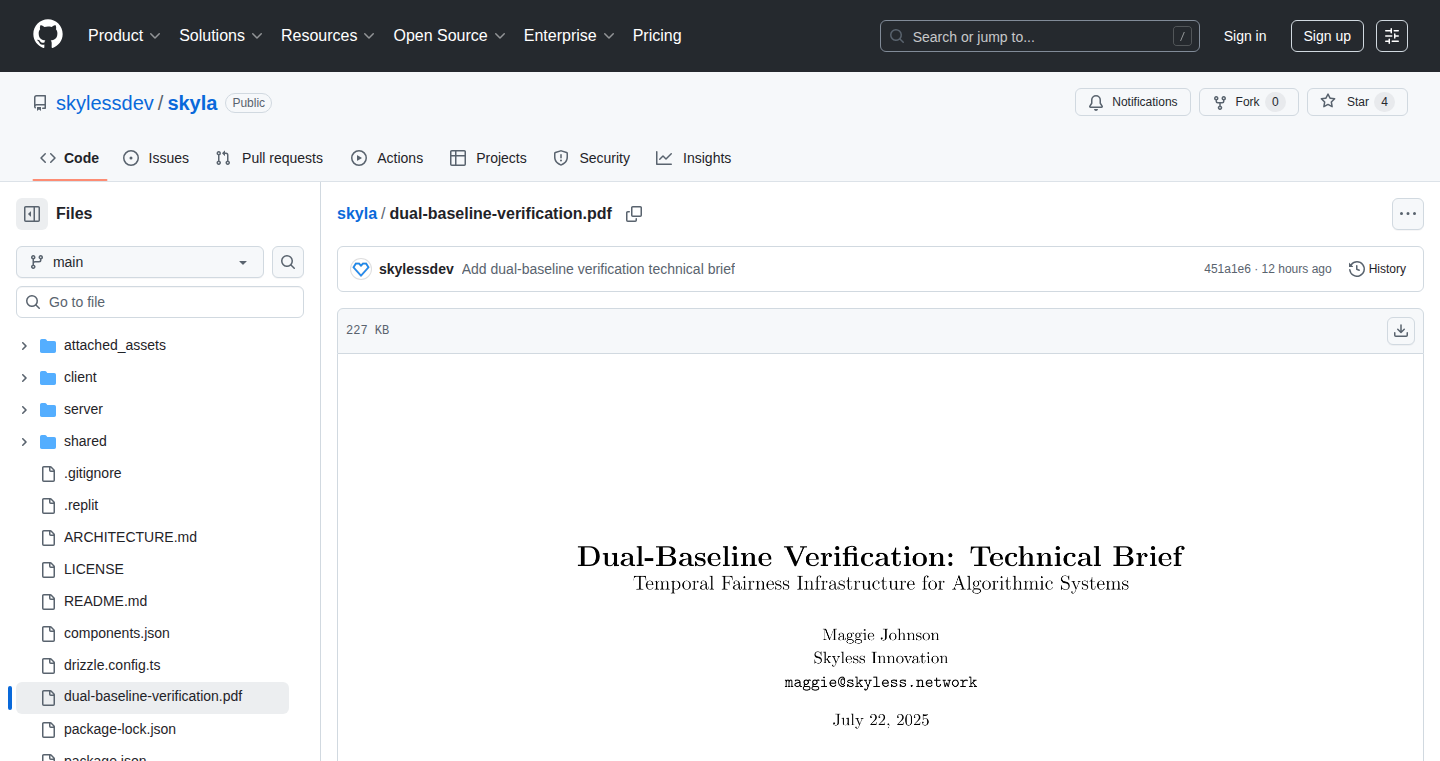Expand the client folder chevron
Screen dimensions: 1440x761
pos(24,377)
